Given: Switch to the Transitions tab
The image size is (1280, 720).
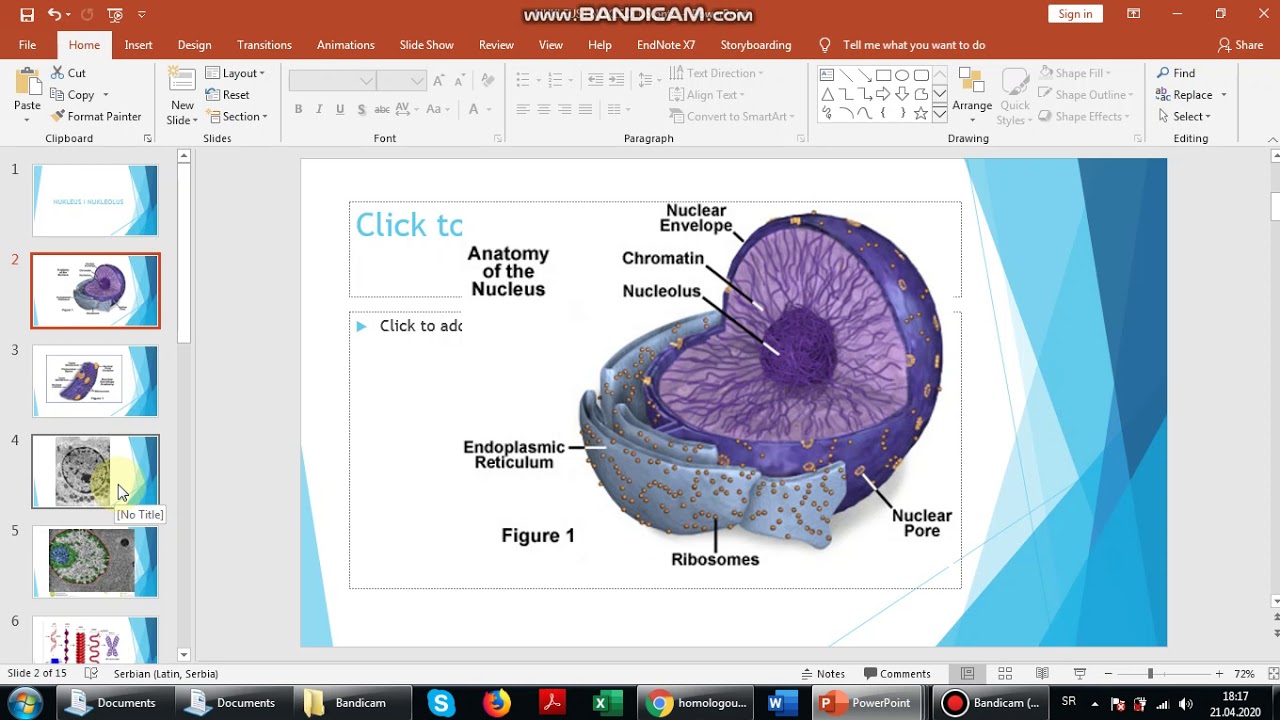Looking at the screenshot, I should tap(264, 45).
